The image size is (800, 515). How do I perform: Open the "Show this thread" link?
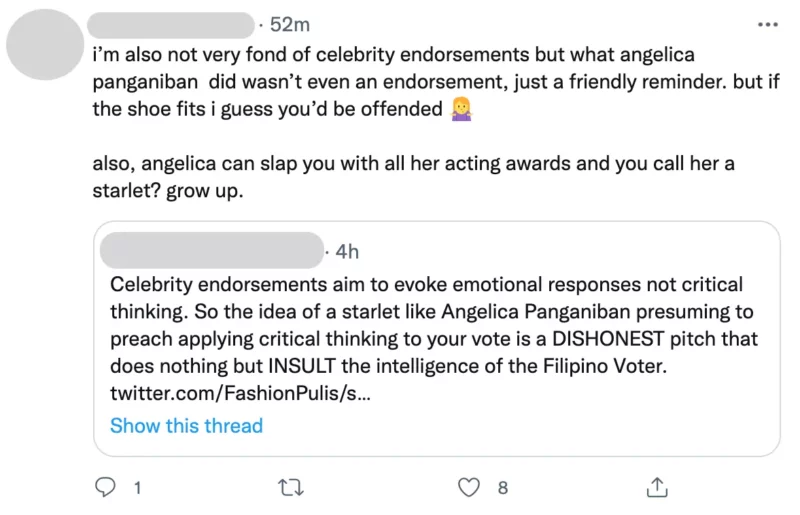point(186,425)
